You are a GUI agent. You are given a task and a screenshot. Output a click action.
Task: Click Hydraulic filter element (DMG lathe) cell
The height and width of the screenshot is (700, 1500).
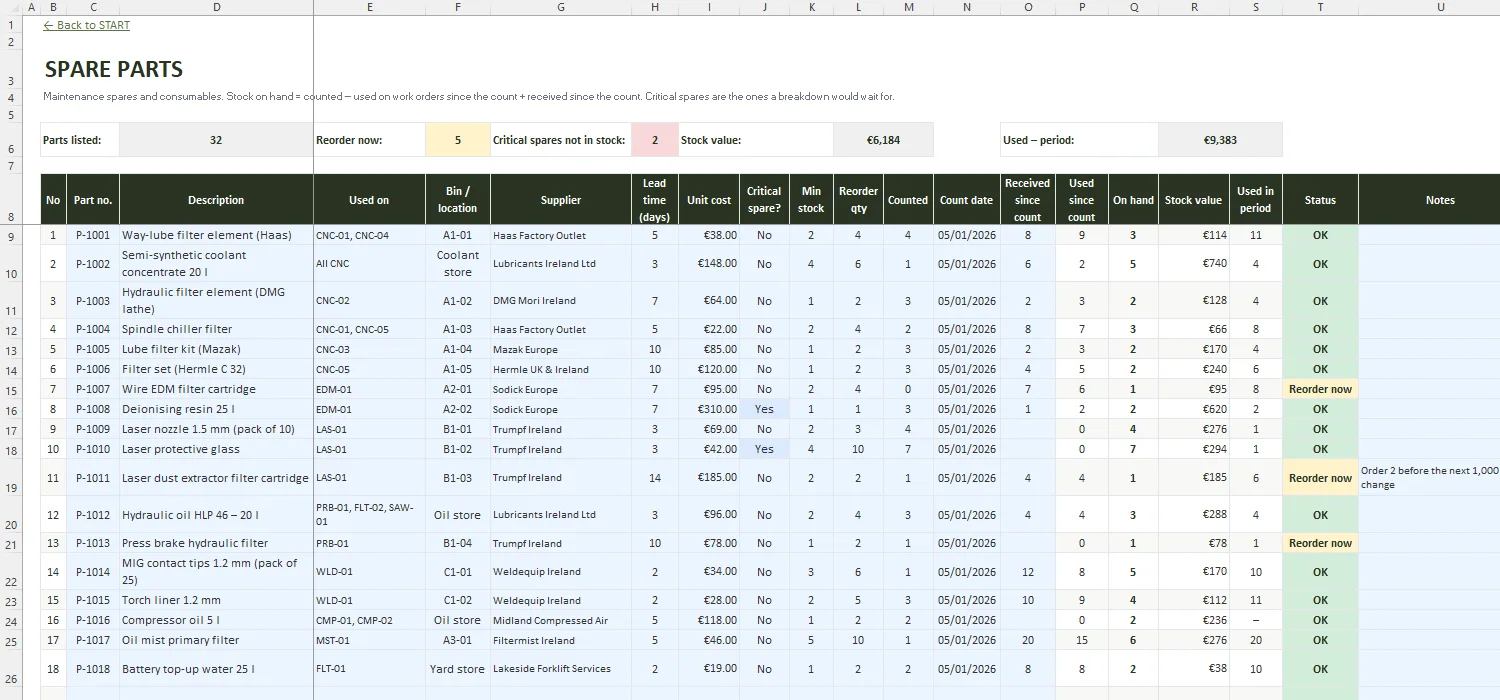coord(216,301)
